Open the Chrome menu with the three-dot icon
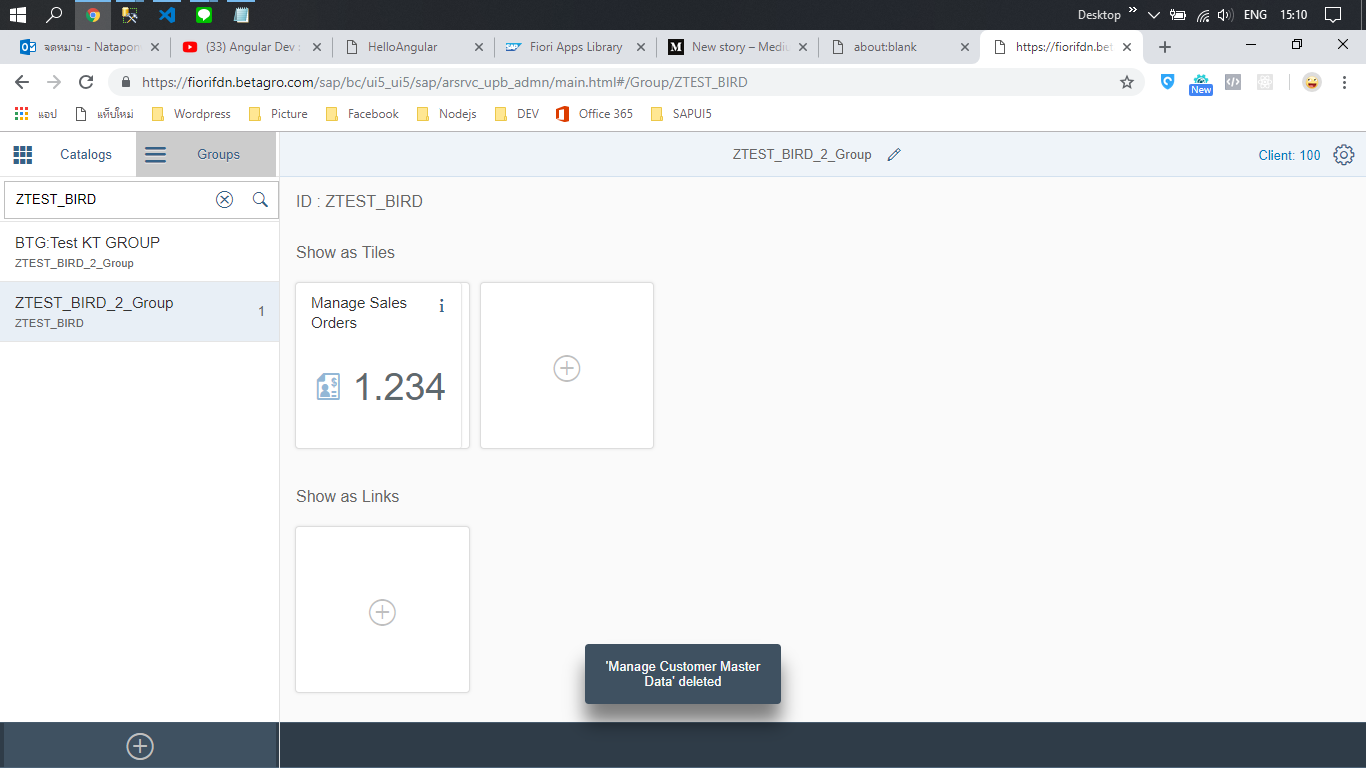The width and height of the screenshot is (1366, 768). [x=1343, y=82]
